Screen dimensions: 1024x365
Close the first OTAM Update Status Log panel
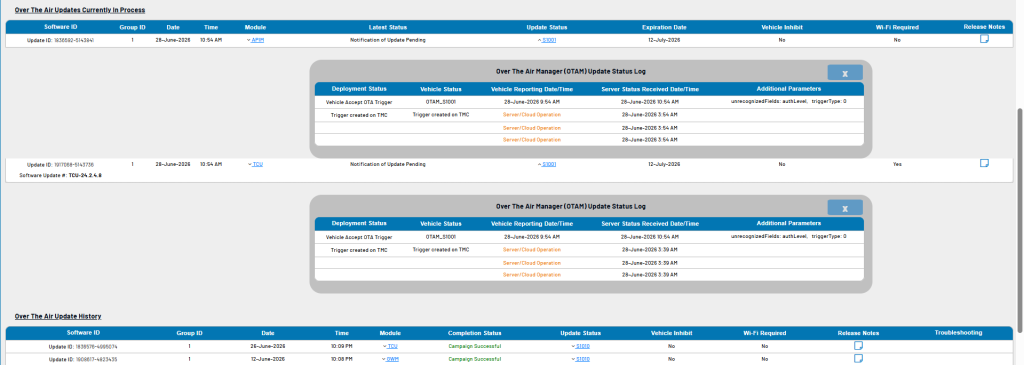point(844,73)
